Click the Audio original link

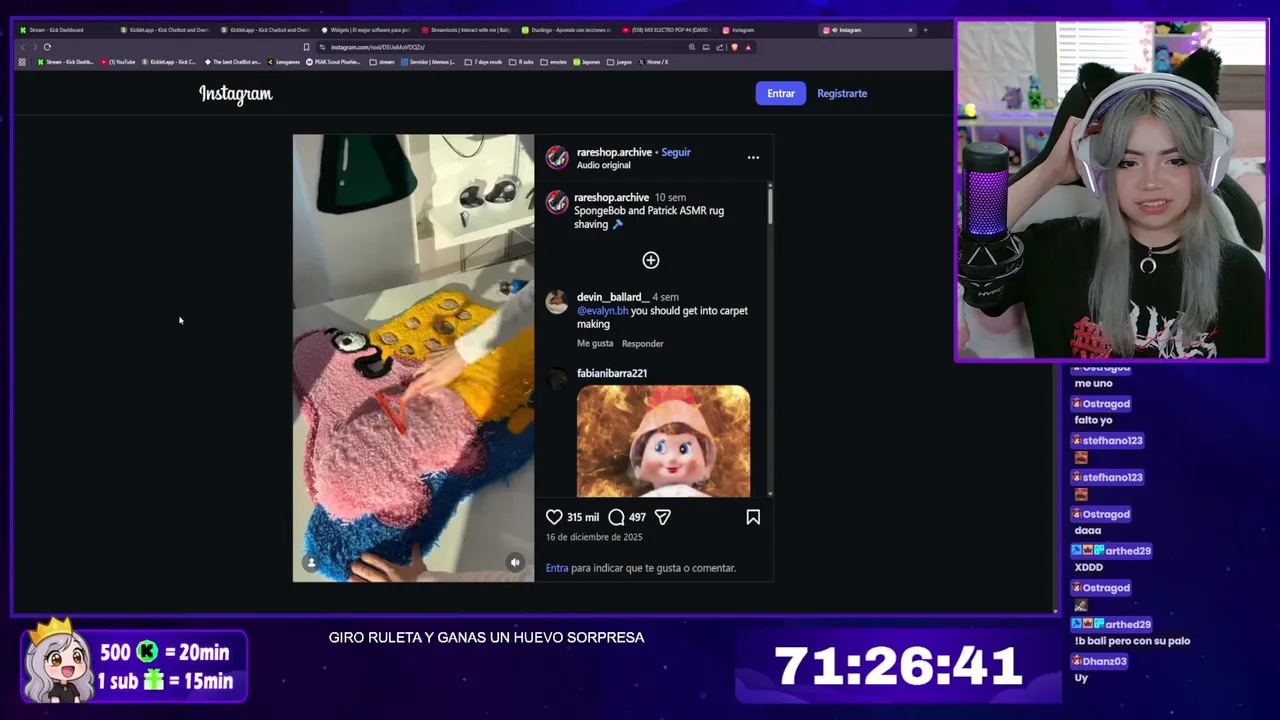(x=604, y=165)
